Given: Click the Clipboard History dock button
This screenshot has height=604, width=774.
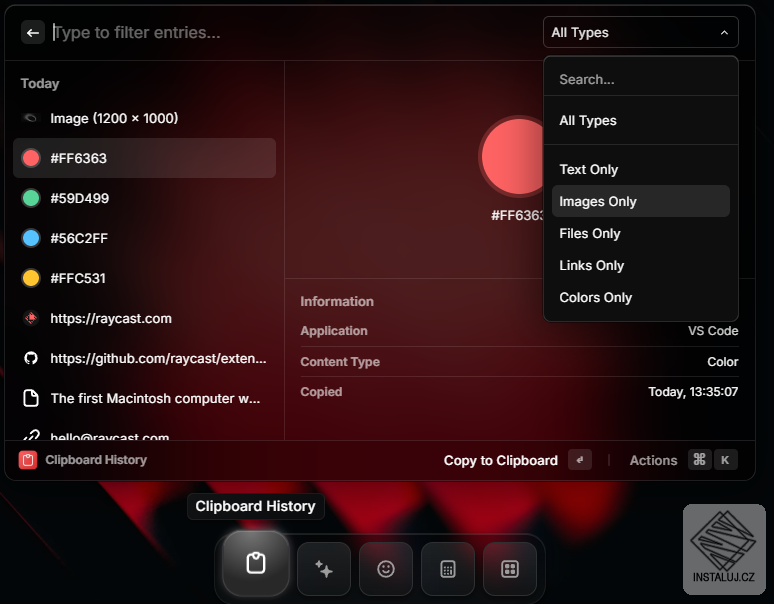Looking at the screenshot, I should click(x=256, y=564).
